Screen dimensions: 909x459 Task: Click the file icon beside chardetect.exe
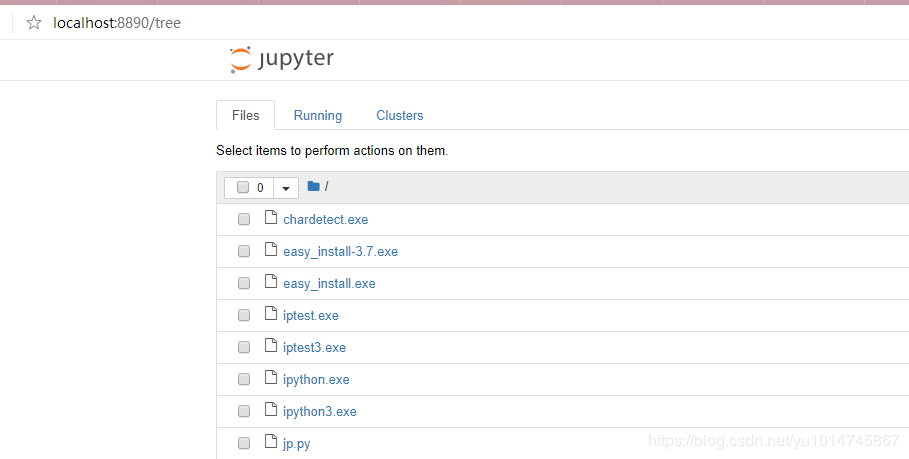(270, 218)
